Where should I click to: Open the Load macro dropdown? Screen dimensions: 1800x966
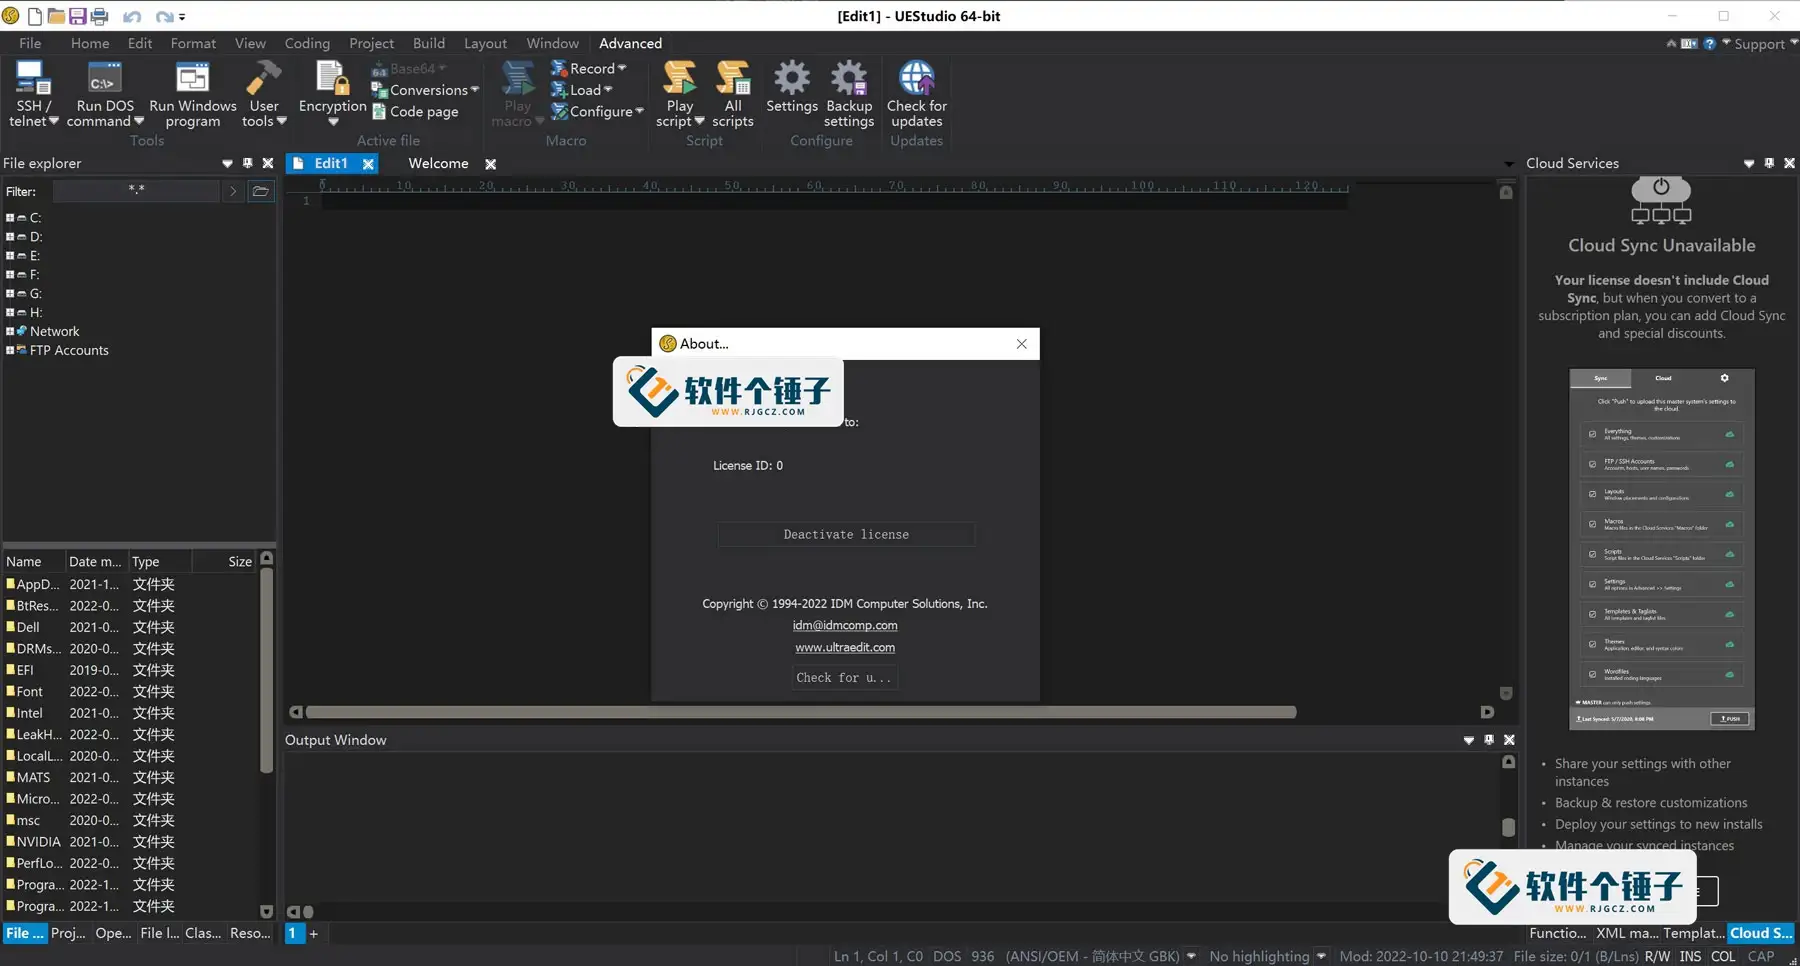click(581, 90)
